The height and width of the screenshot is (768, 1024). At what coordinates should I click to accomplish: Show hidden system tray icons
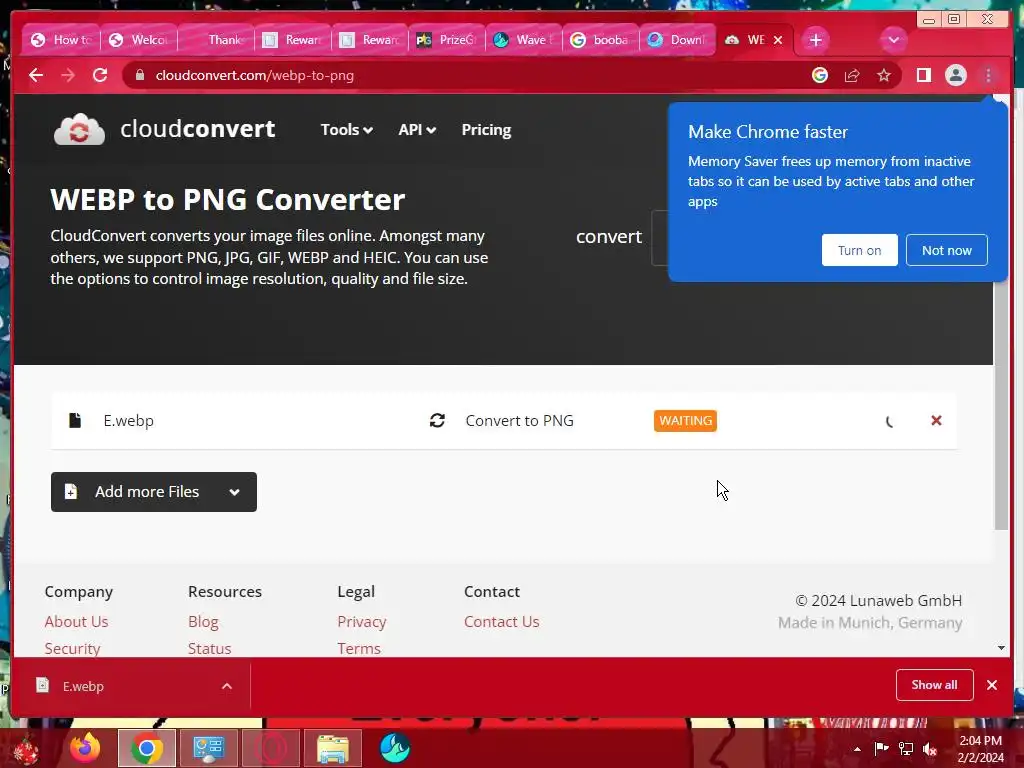click(x=857, y=749)
